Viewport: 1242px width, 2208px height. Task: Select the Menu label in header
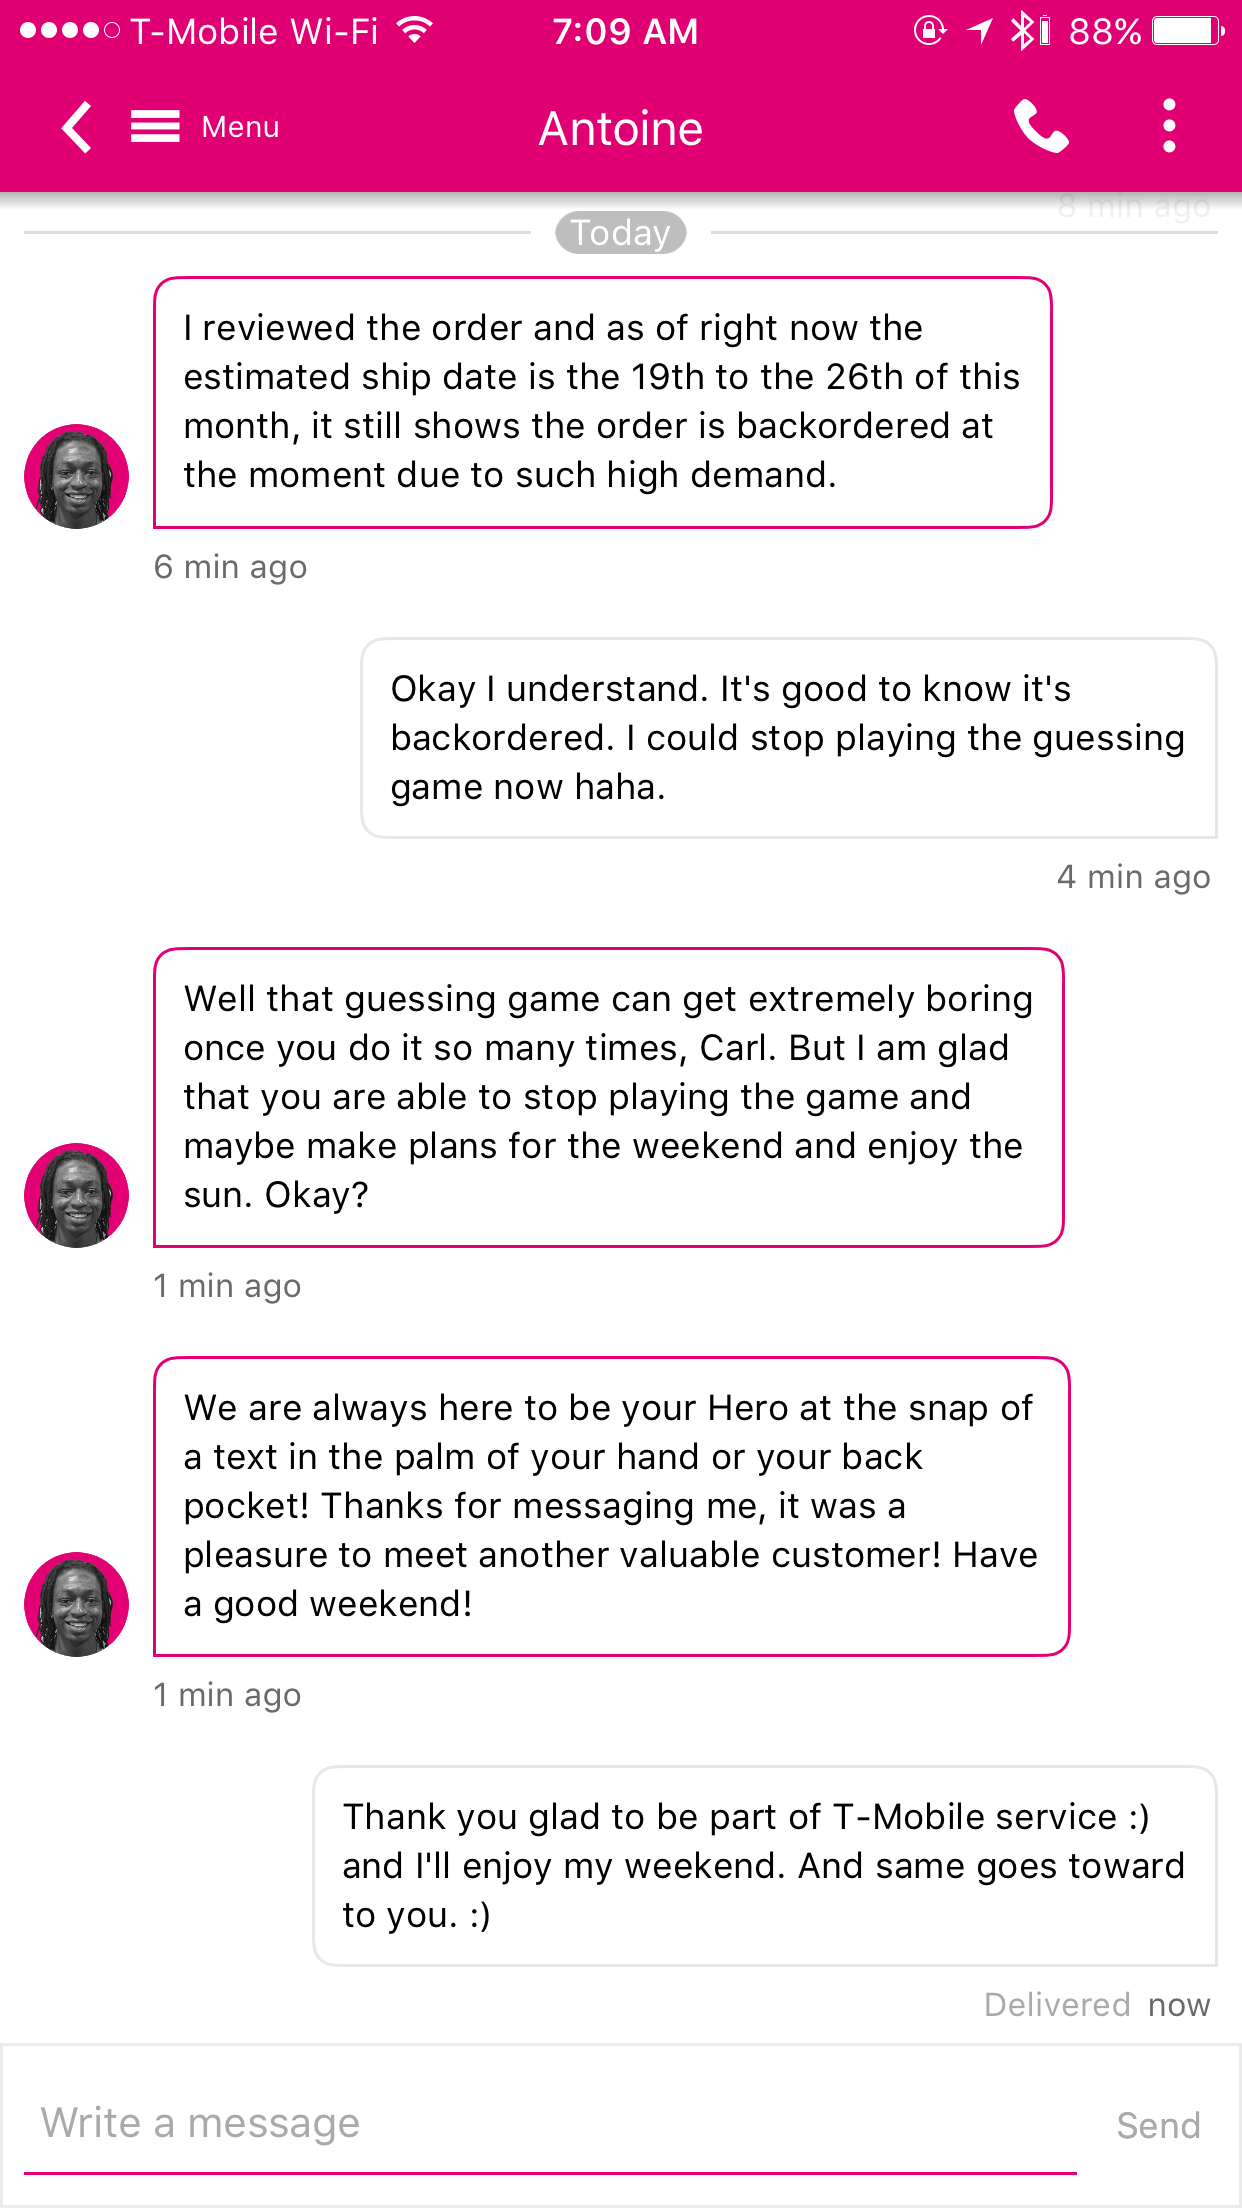[240, 127]
